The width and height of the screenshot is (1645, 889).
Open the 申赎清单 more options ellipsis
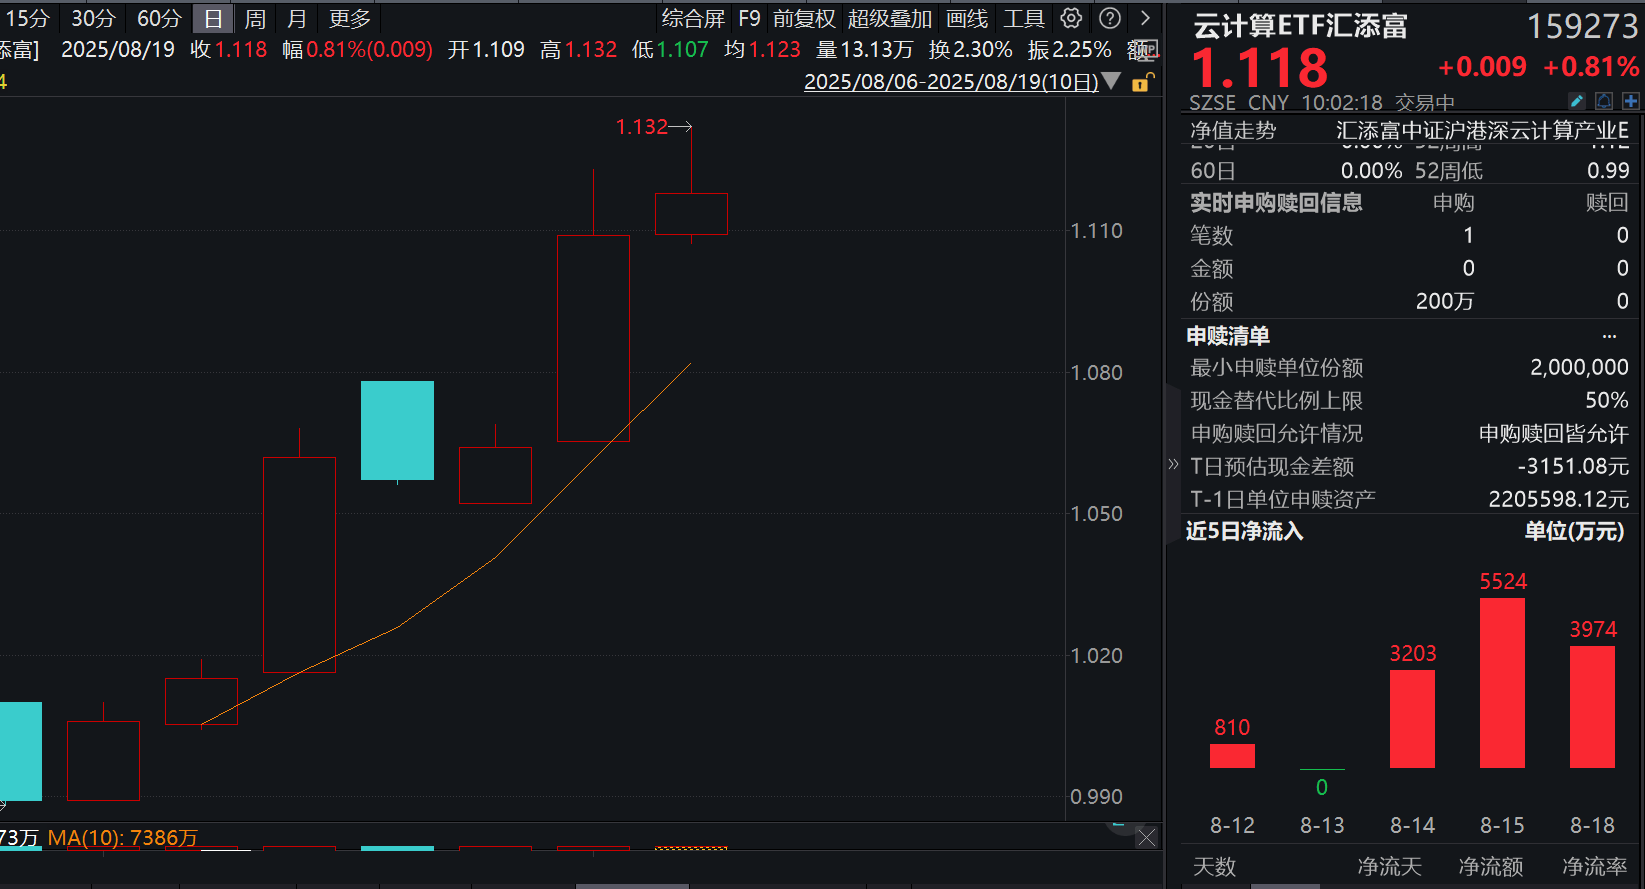1609,336
